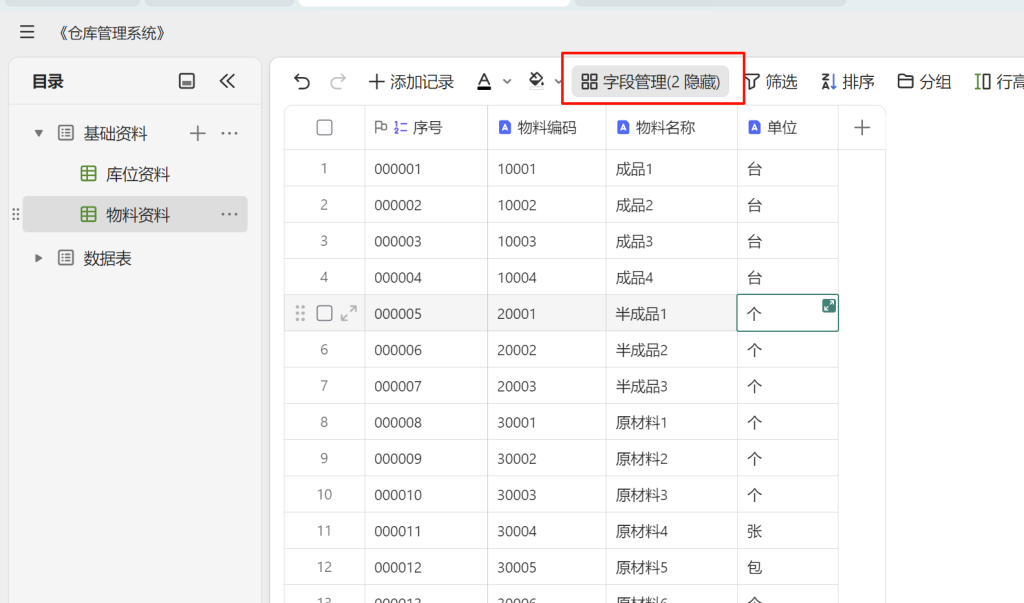The height and width of the screenshot is (603, 1024).
Task: Click the font color A icon
Action: click(x=484, y=82)
